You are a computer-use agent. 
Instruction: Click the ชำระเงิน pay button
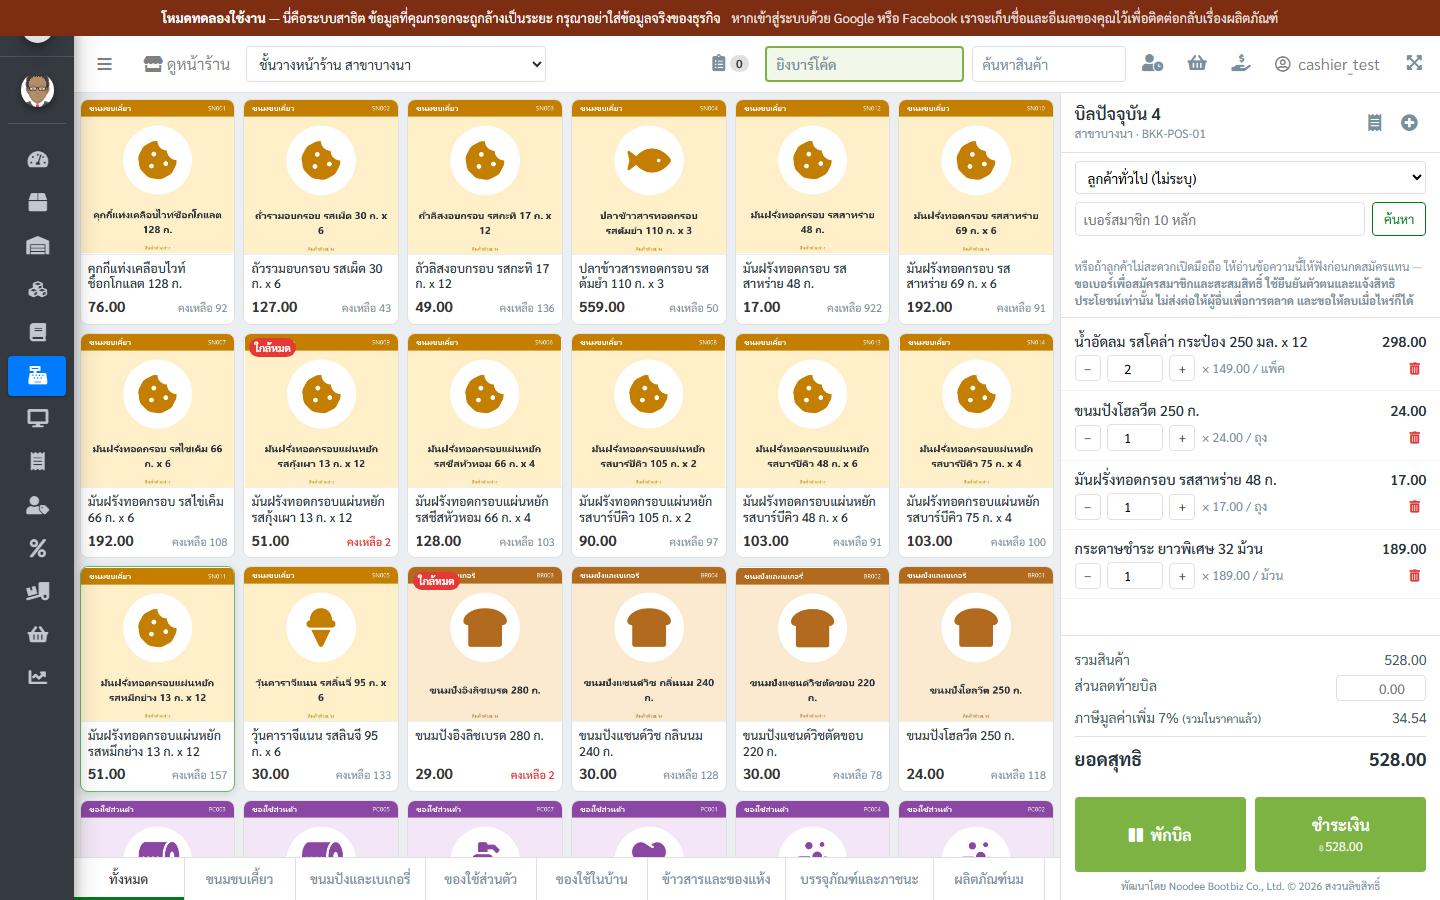tap(1340, 834)
